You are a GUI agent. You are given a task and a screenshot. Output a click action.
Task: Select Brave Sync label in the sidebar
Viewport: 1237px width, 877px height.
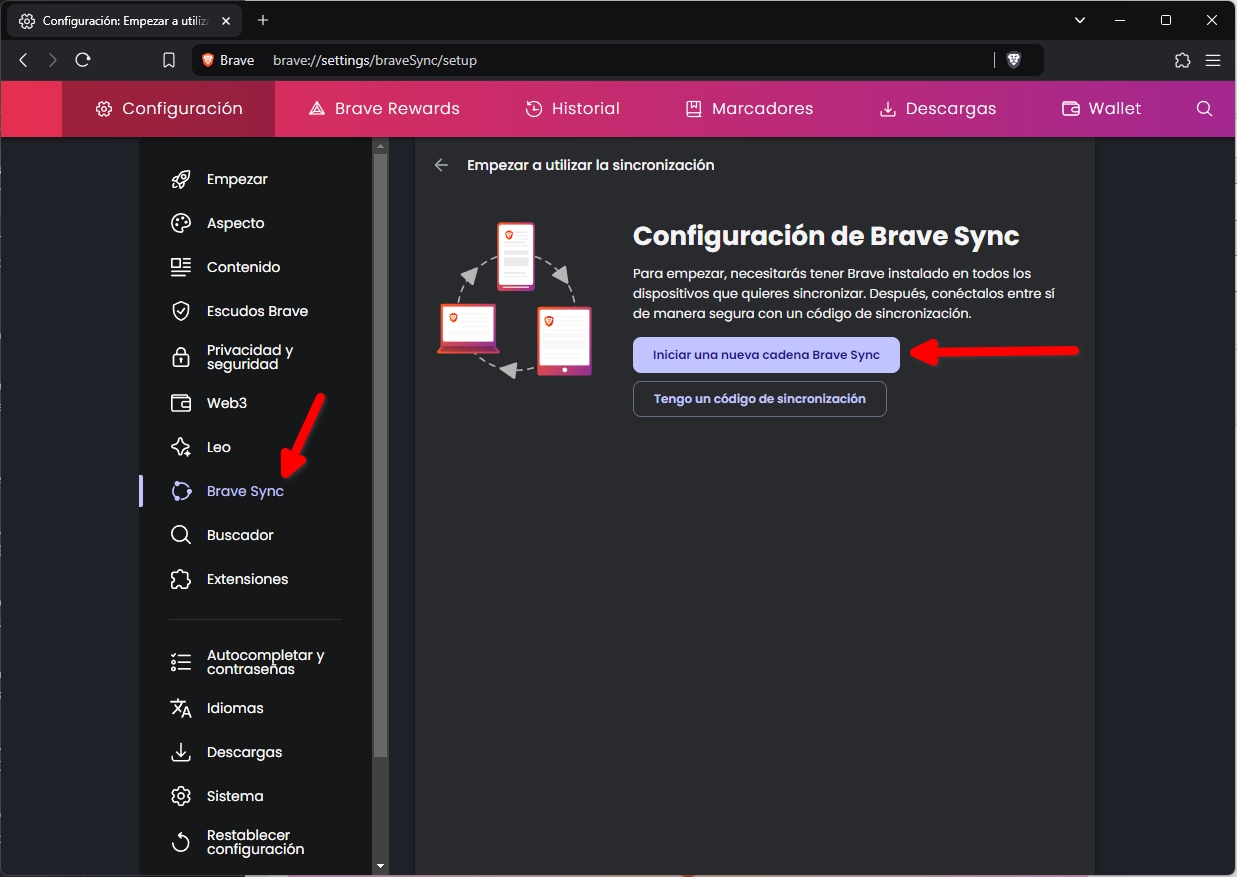(x=245, y=491)
